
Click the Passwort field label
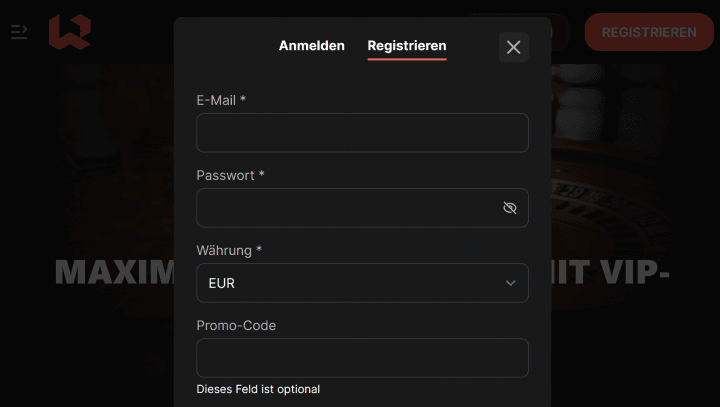click(x=230, y=175)
